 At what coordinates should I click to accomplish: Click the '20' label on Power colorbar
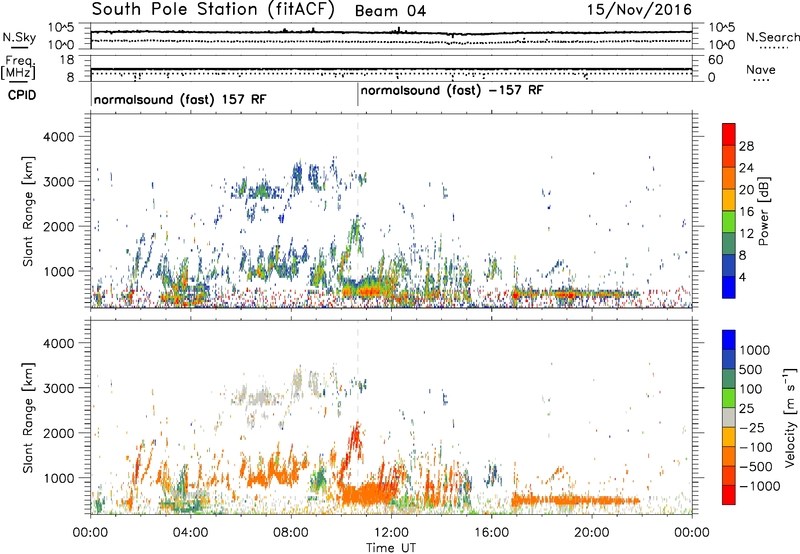point(746,190)
